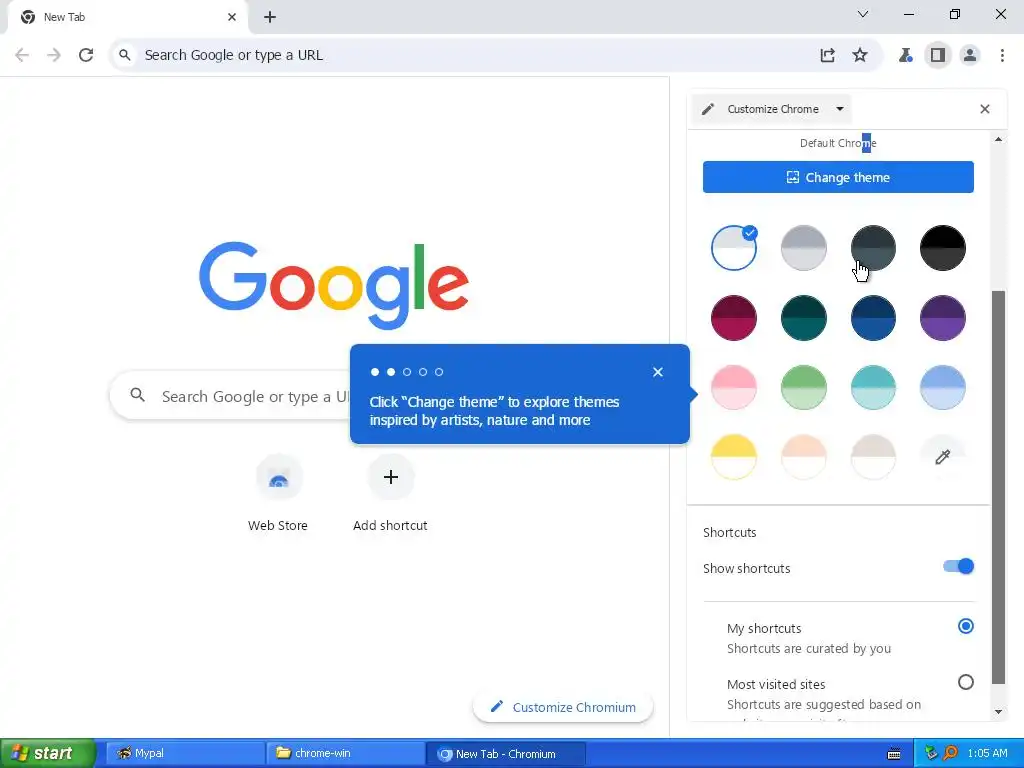The height and width of the screenshot is (768, 1024).
Task: Reload the current page
Action: click(86, 55)
